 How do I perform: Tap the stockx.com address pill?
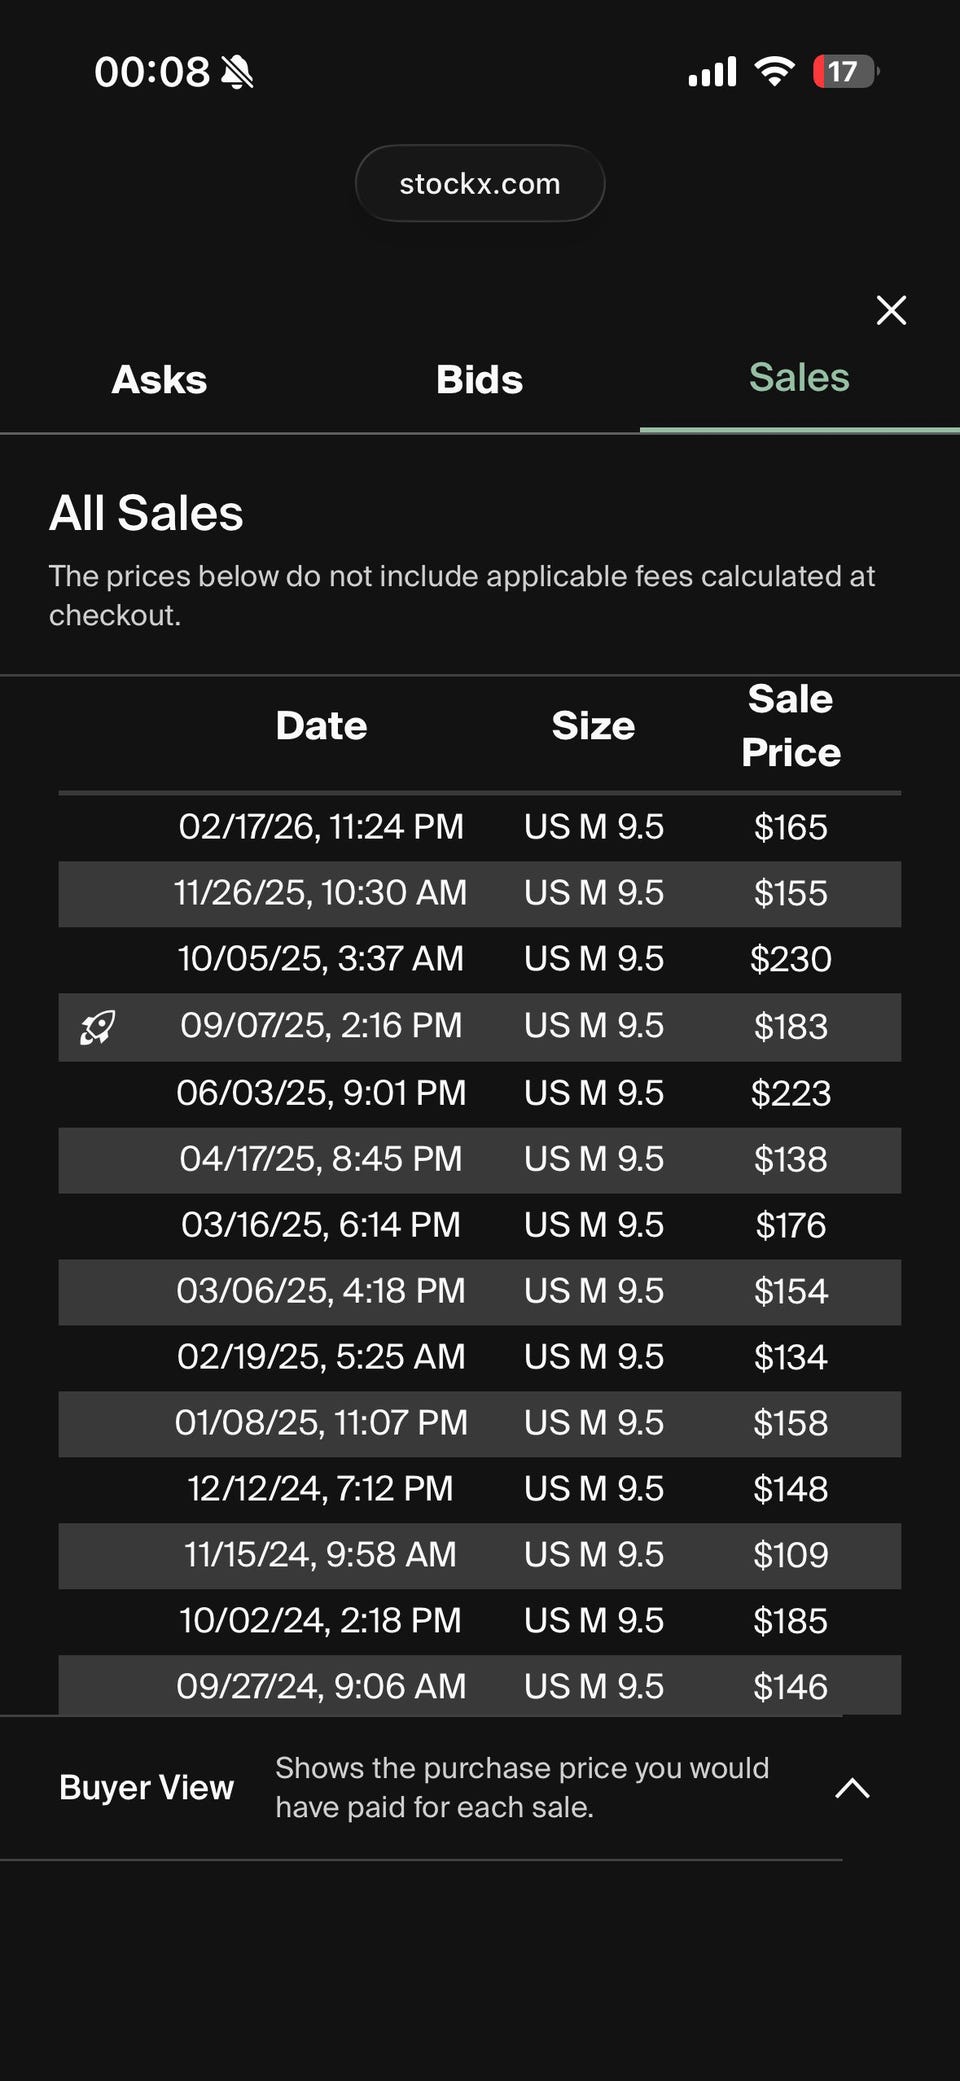[480, 183]
